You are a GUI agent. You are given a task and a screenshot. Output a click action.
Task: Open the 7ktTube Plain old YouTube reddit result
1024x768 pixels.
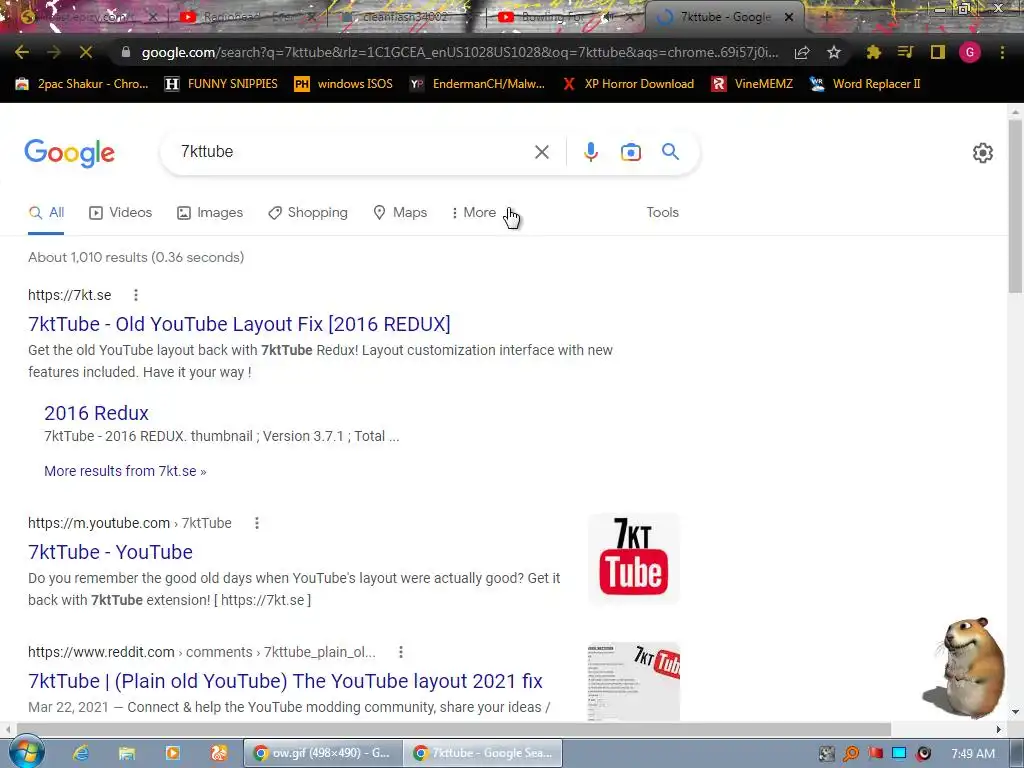(x=285, y=681)
